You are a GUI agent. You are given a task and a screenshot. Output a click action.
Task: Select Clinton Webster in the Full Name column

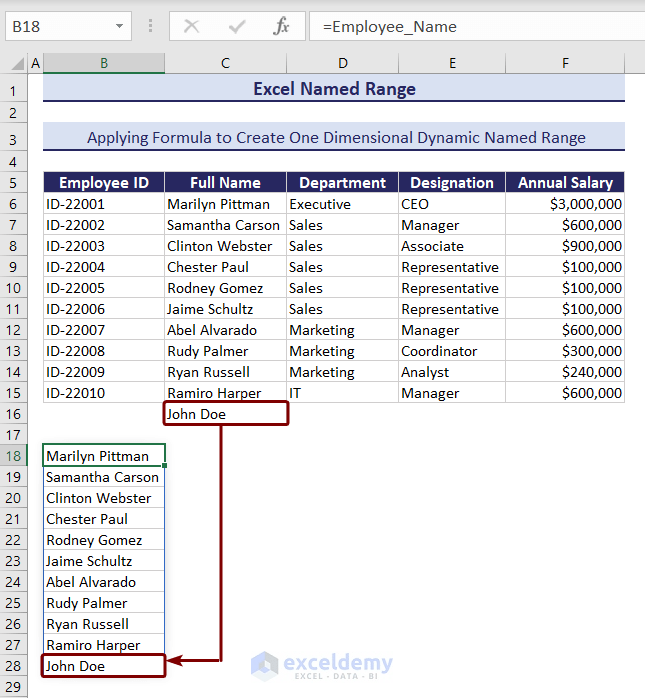225,246
